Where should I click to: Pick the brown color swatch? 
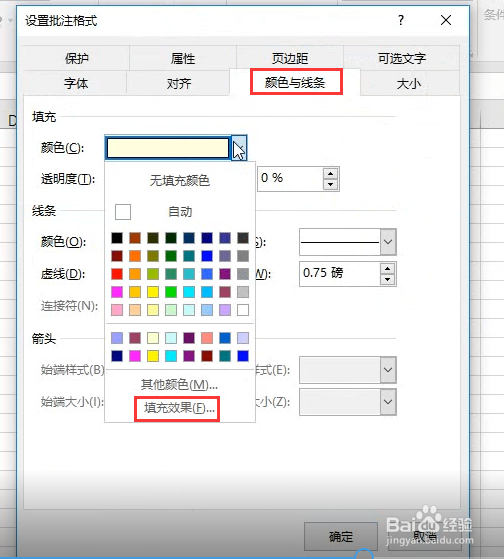135,238
